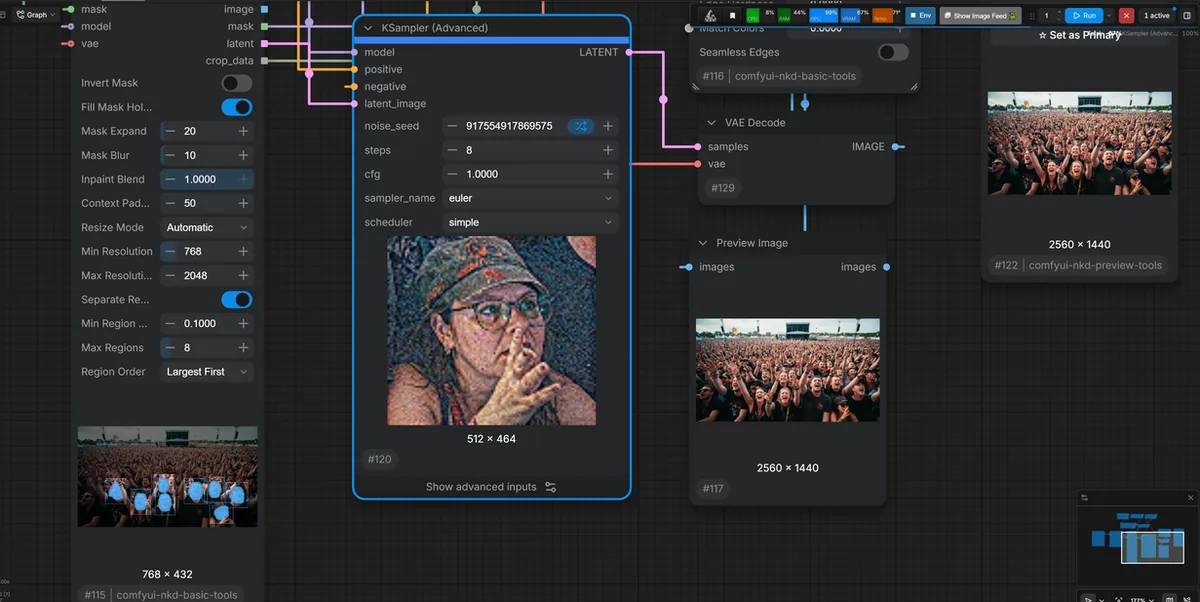
Task: Increase Max Regions with the plus icon
Action: click(243, 348)
